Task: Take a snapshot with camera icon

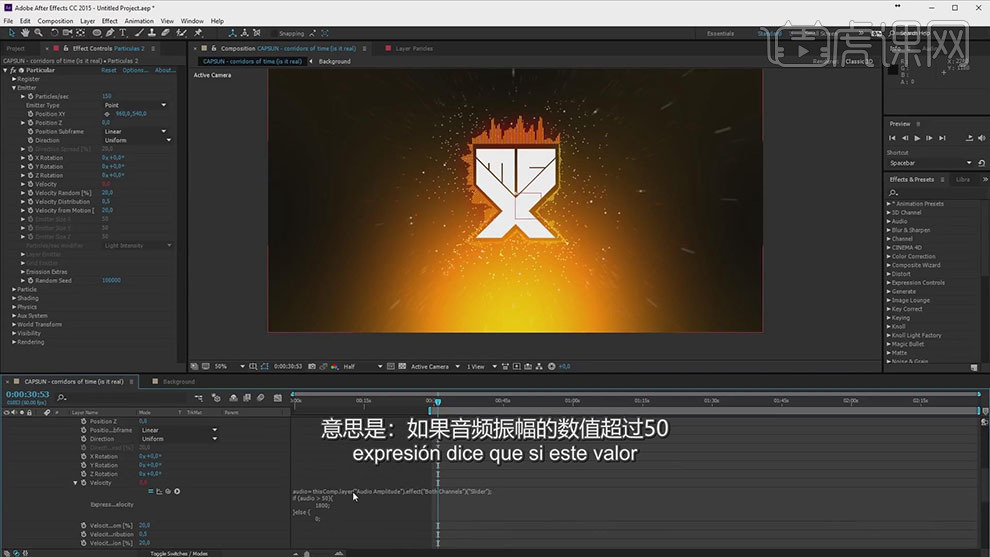Action: tap(312, 366)
